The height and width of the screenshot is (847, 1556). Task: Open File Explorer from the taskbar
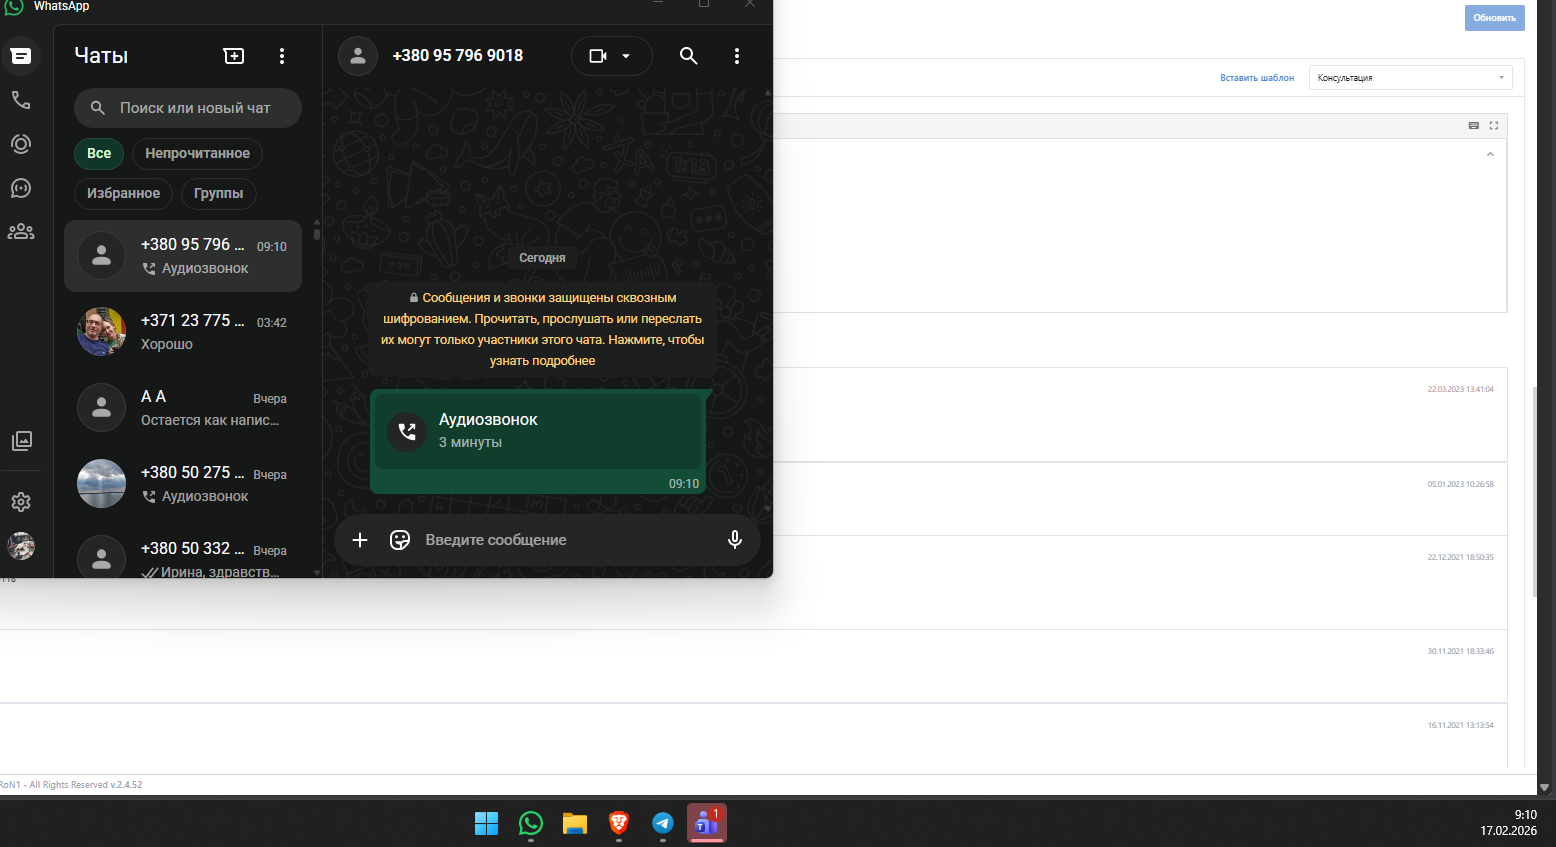click(x=575, y=823)
